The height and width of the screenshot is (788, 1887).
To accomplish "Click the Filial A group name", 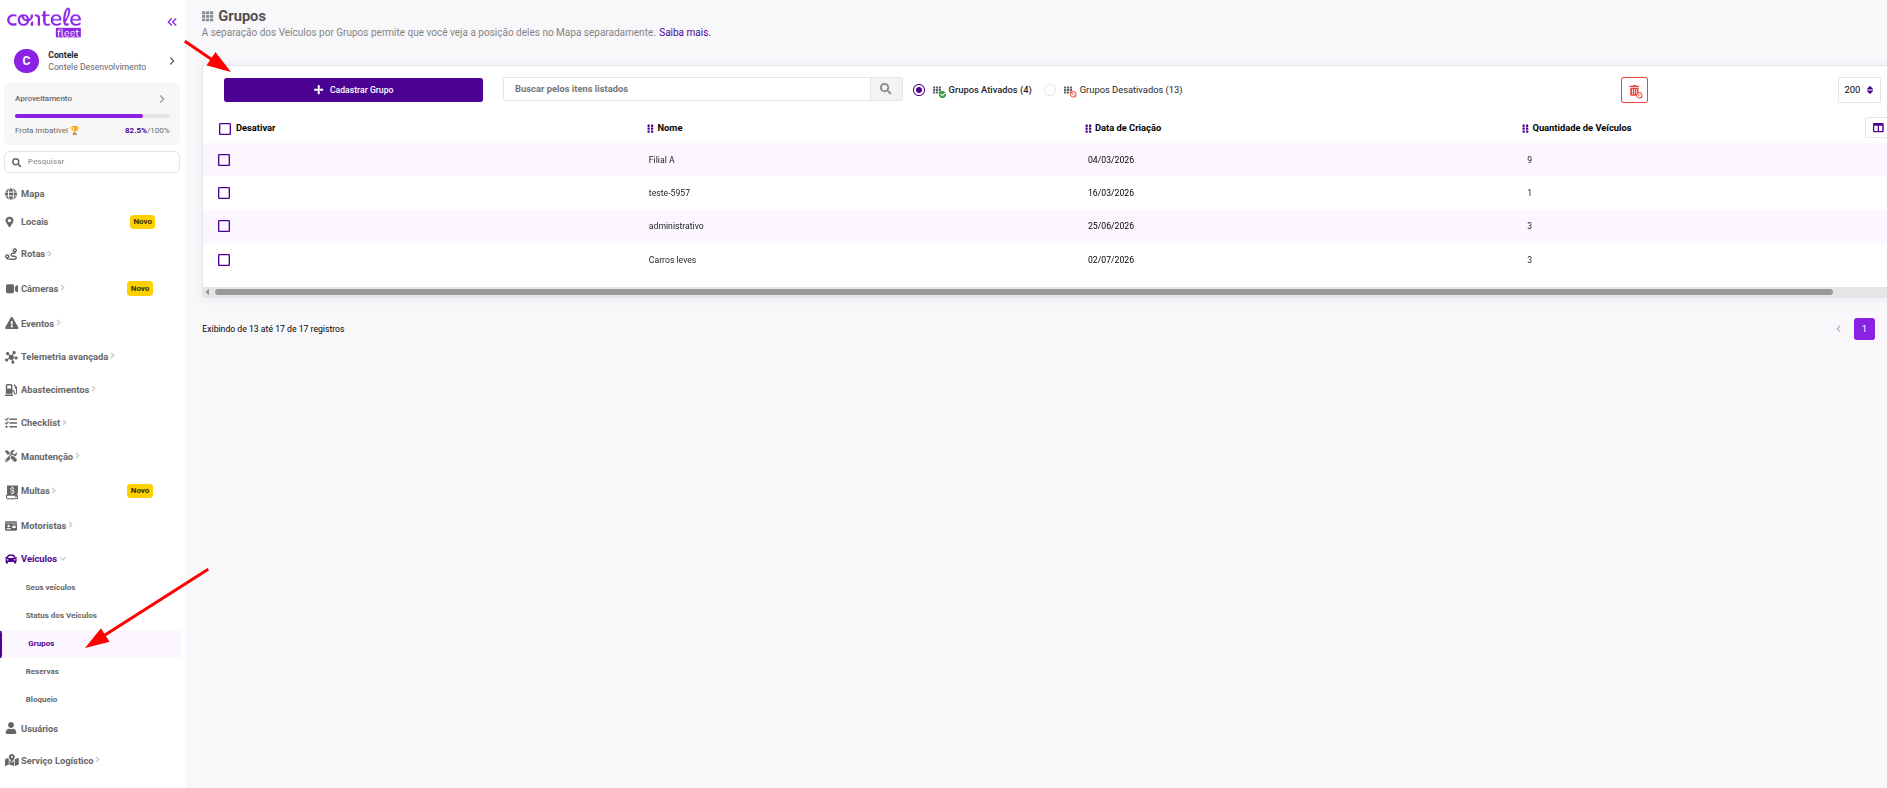I will point(662,160).
